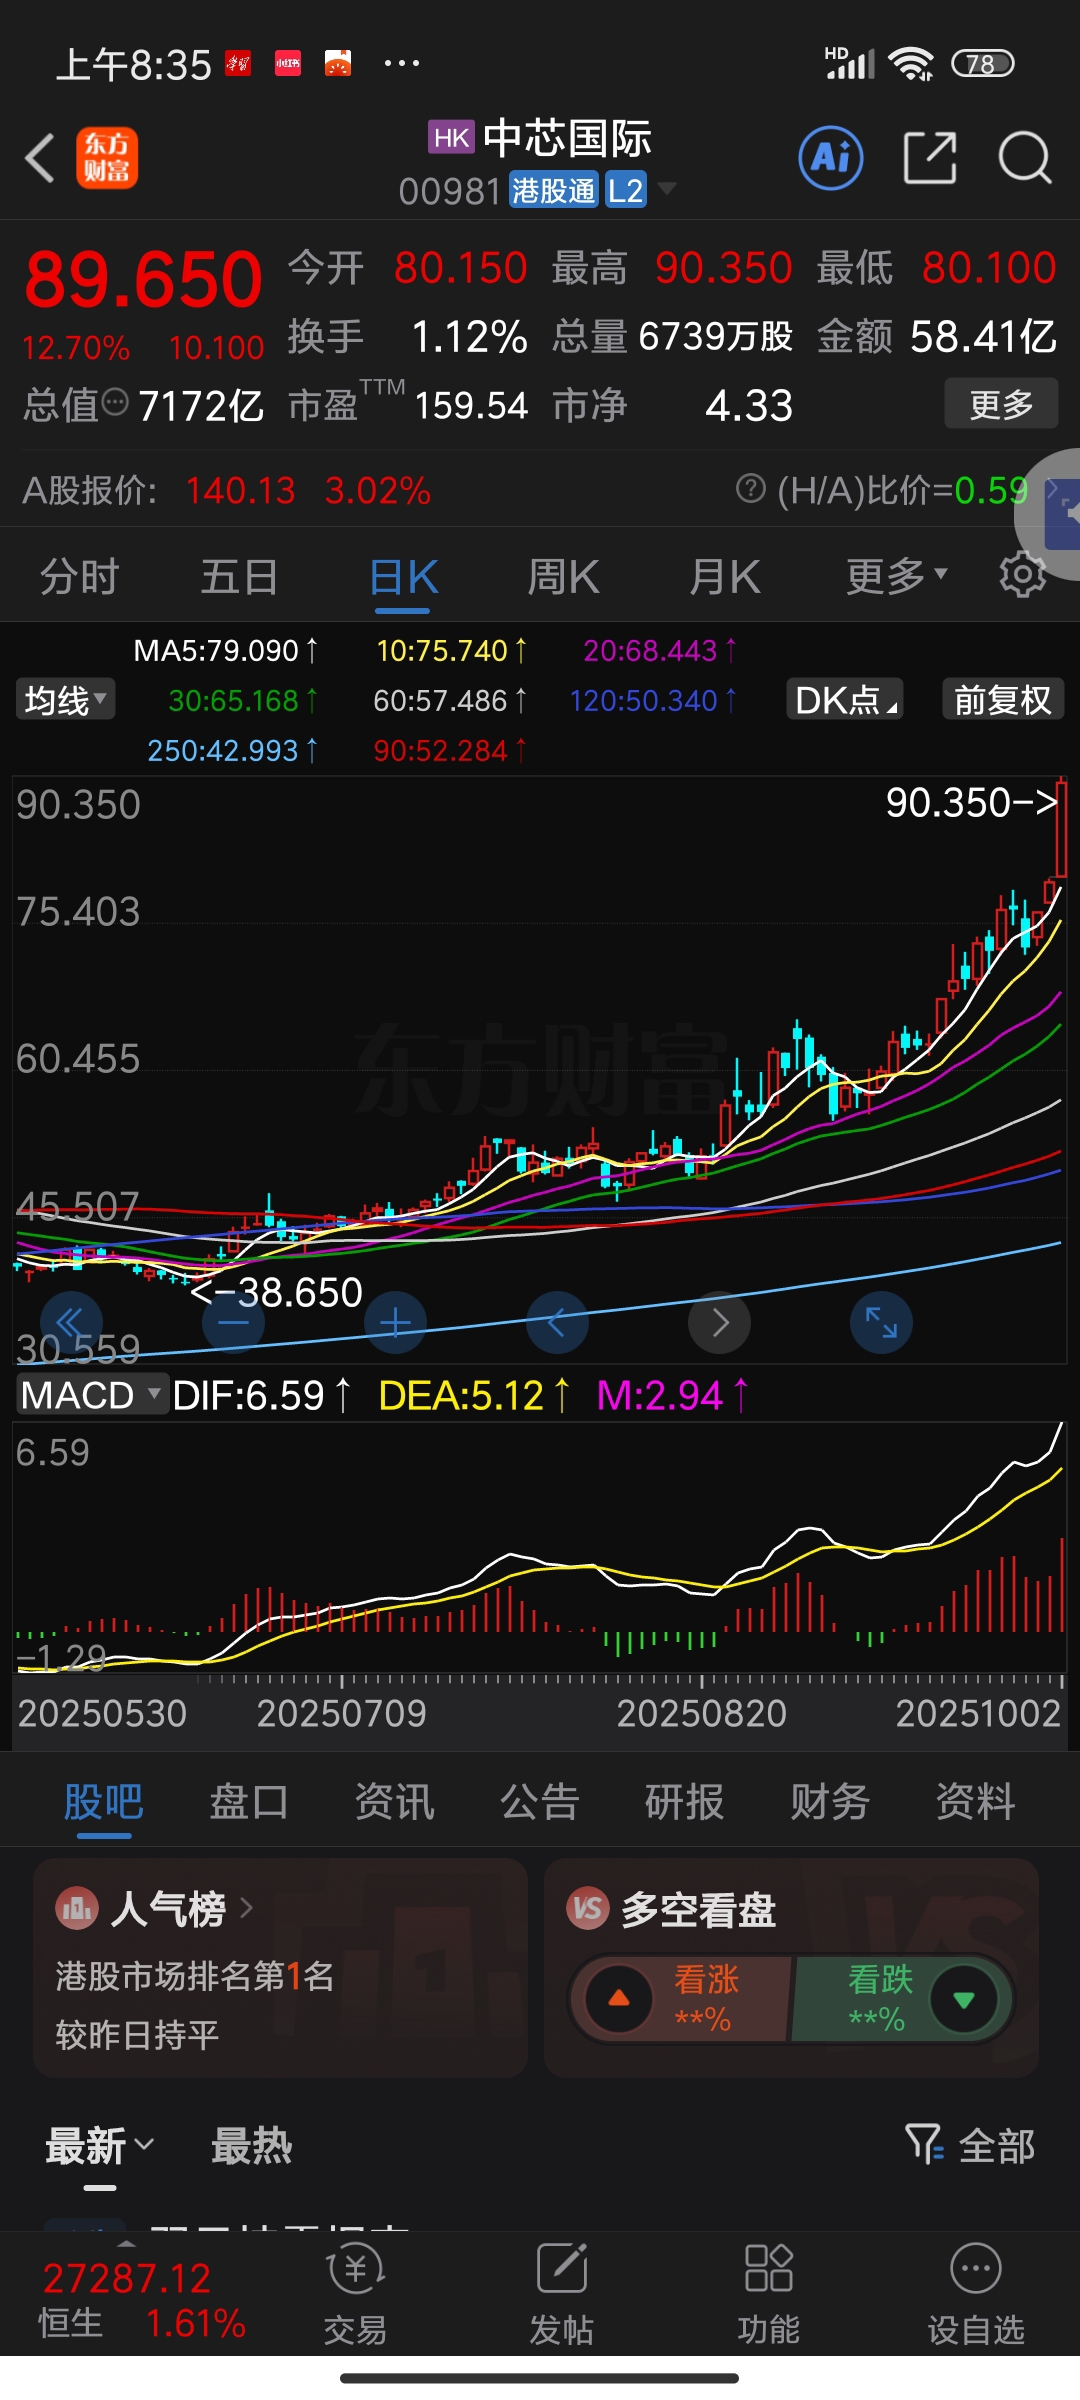
Task: Tap the 人气榜 chart icon
Action: point(77,1909)
